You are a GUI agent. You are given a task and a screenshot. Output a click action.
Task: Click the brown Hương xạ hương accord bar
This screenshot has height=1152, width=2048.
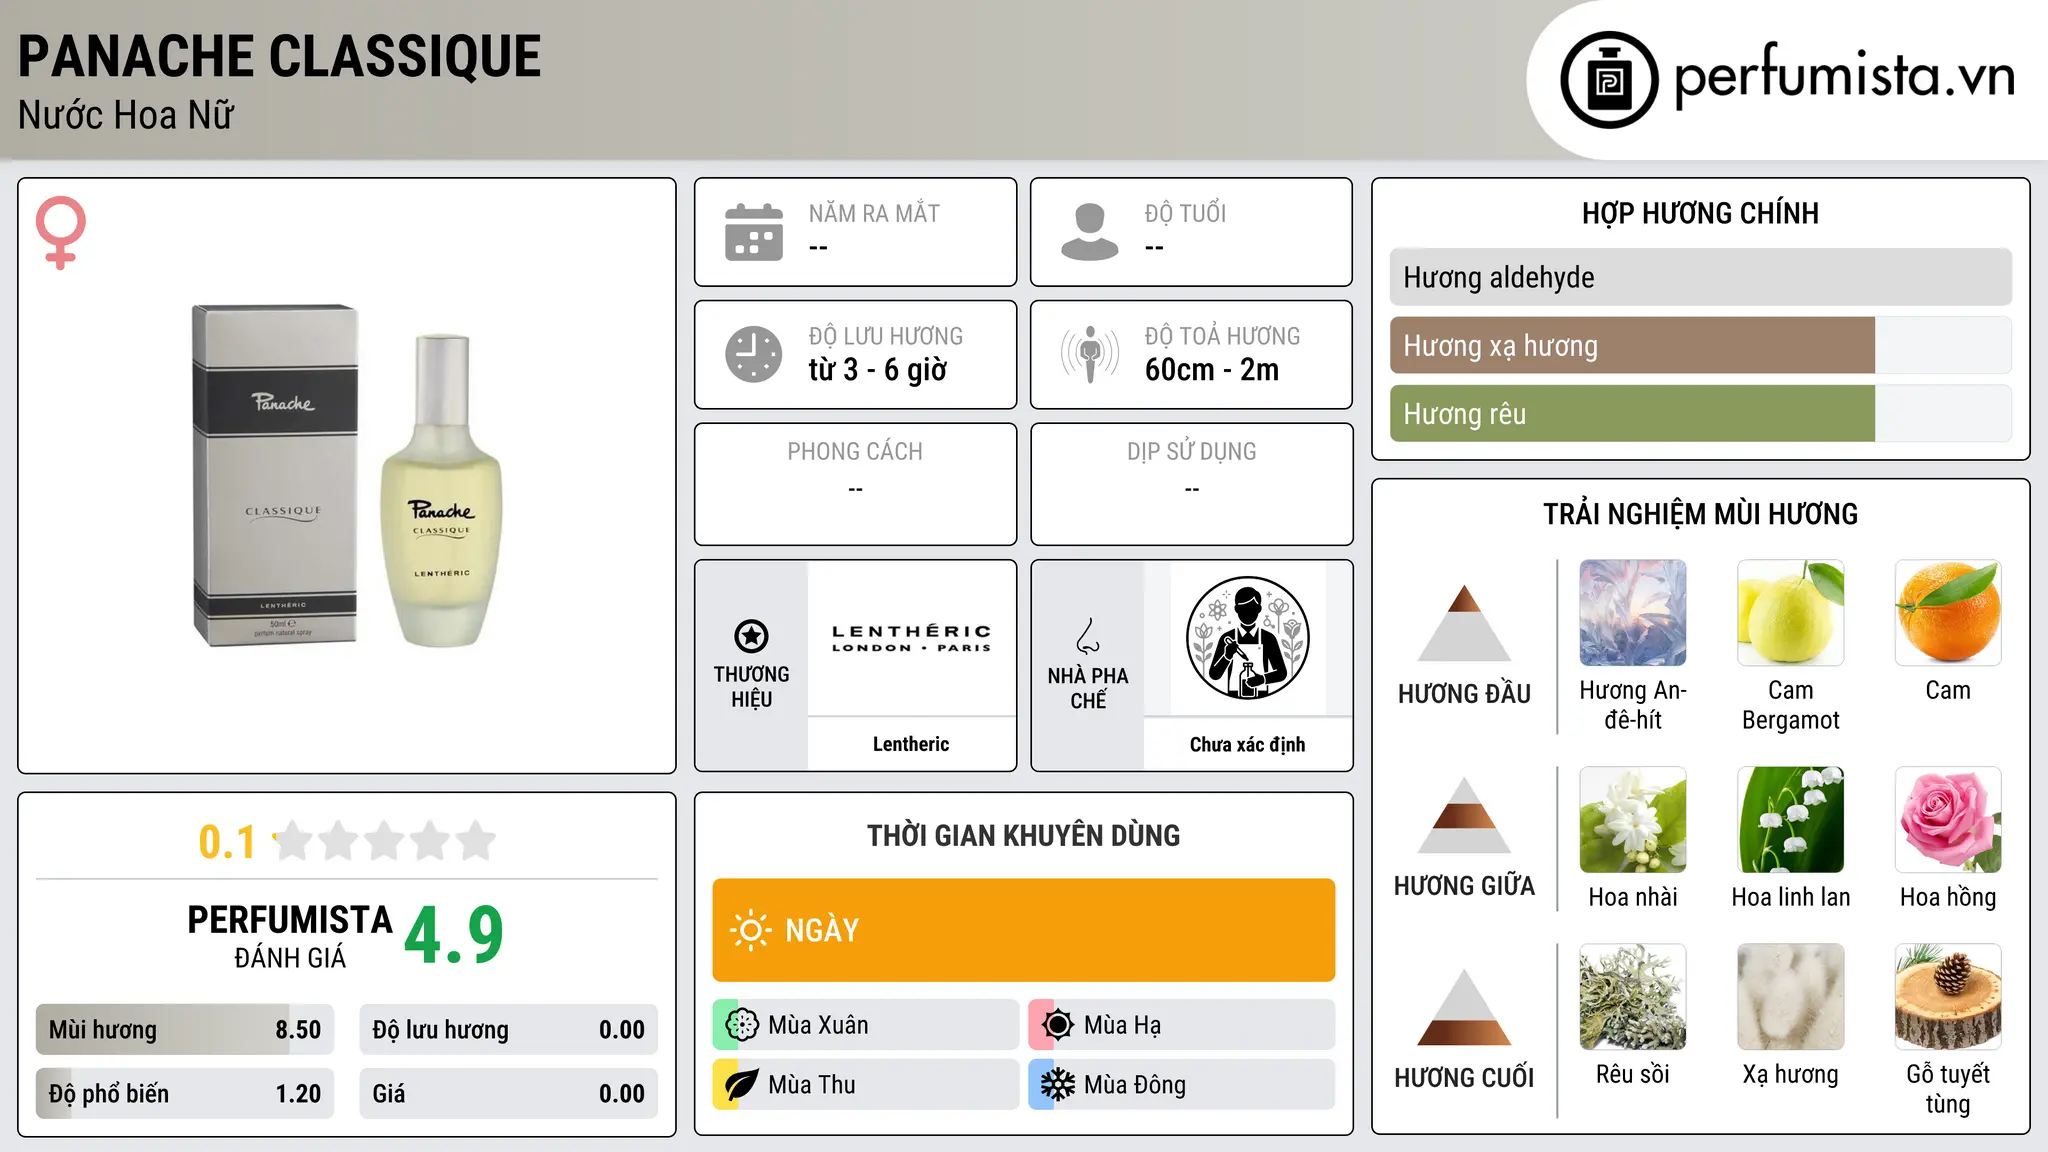(x=1701, y=345)
